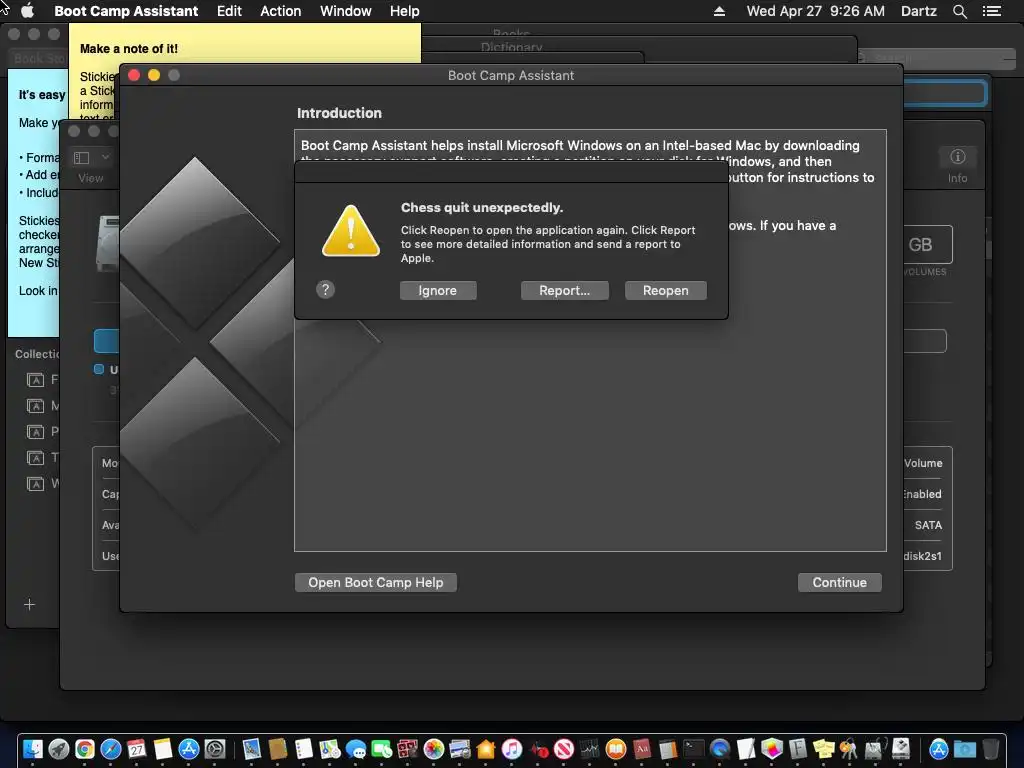Open Terminal from the Dock
The image size is (1024, 768).
(694, 748)
